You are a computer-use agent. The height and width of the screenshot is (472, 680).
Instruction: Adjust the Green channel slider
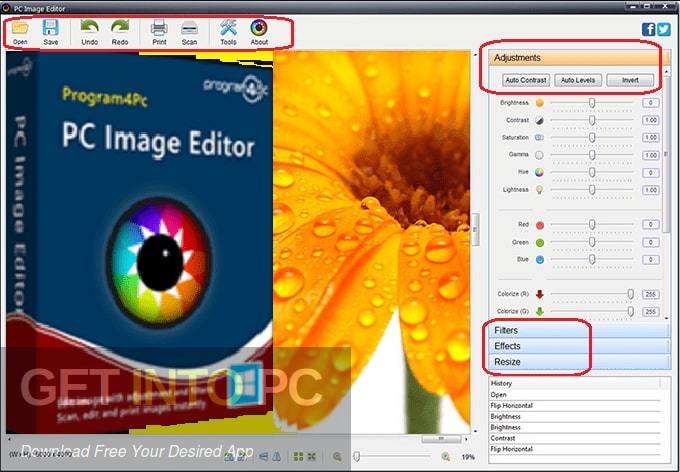pos(592,242)
